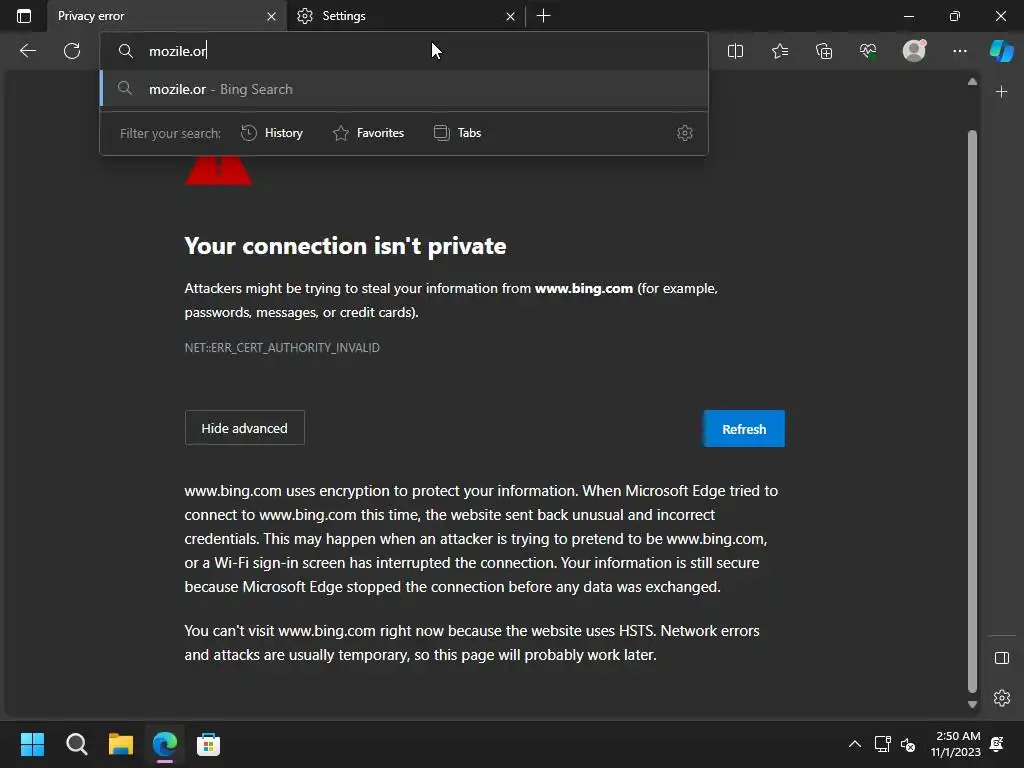Viewport: 1024px width, 768px height.
Task: Open the clock showing 2:50 AM
Action: coord(956,744)
